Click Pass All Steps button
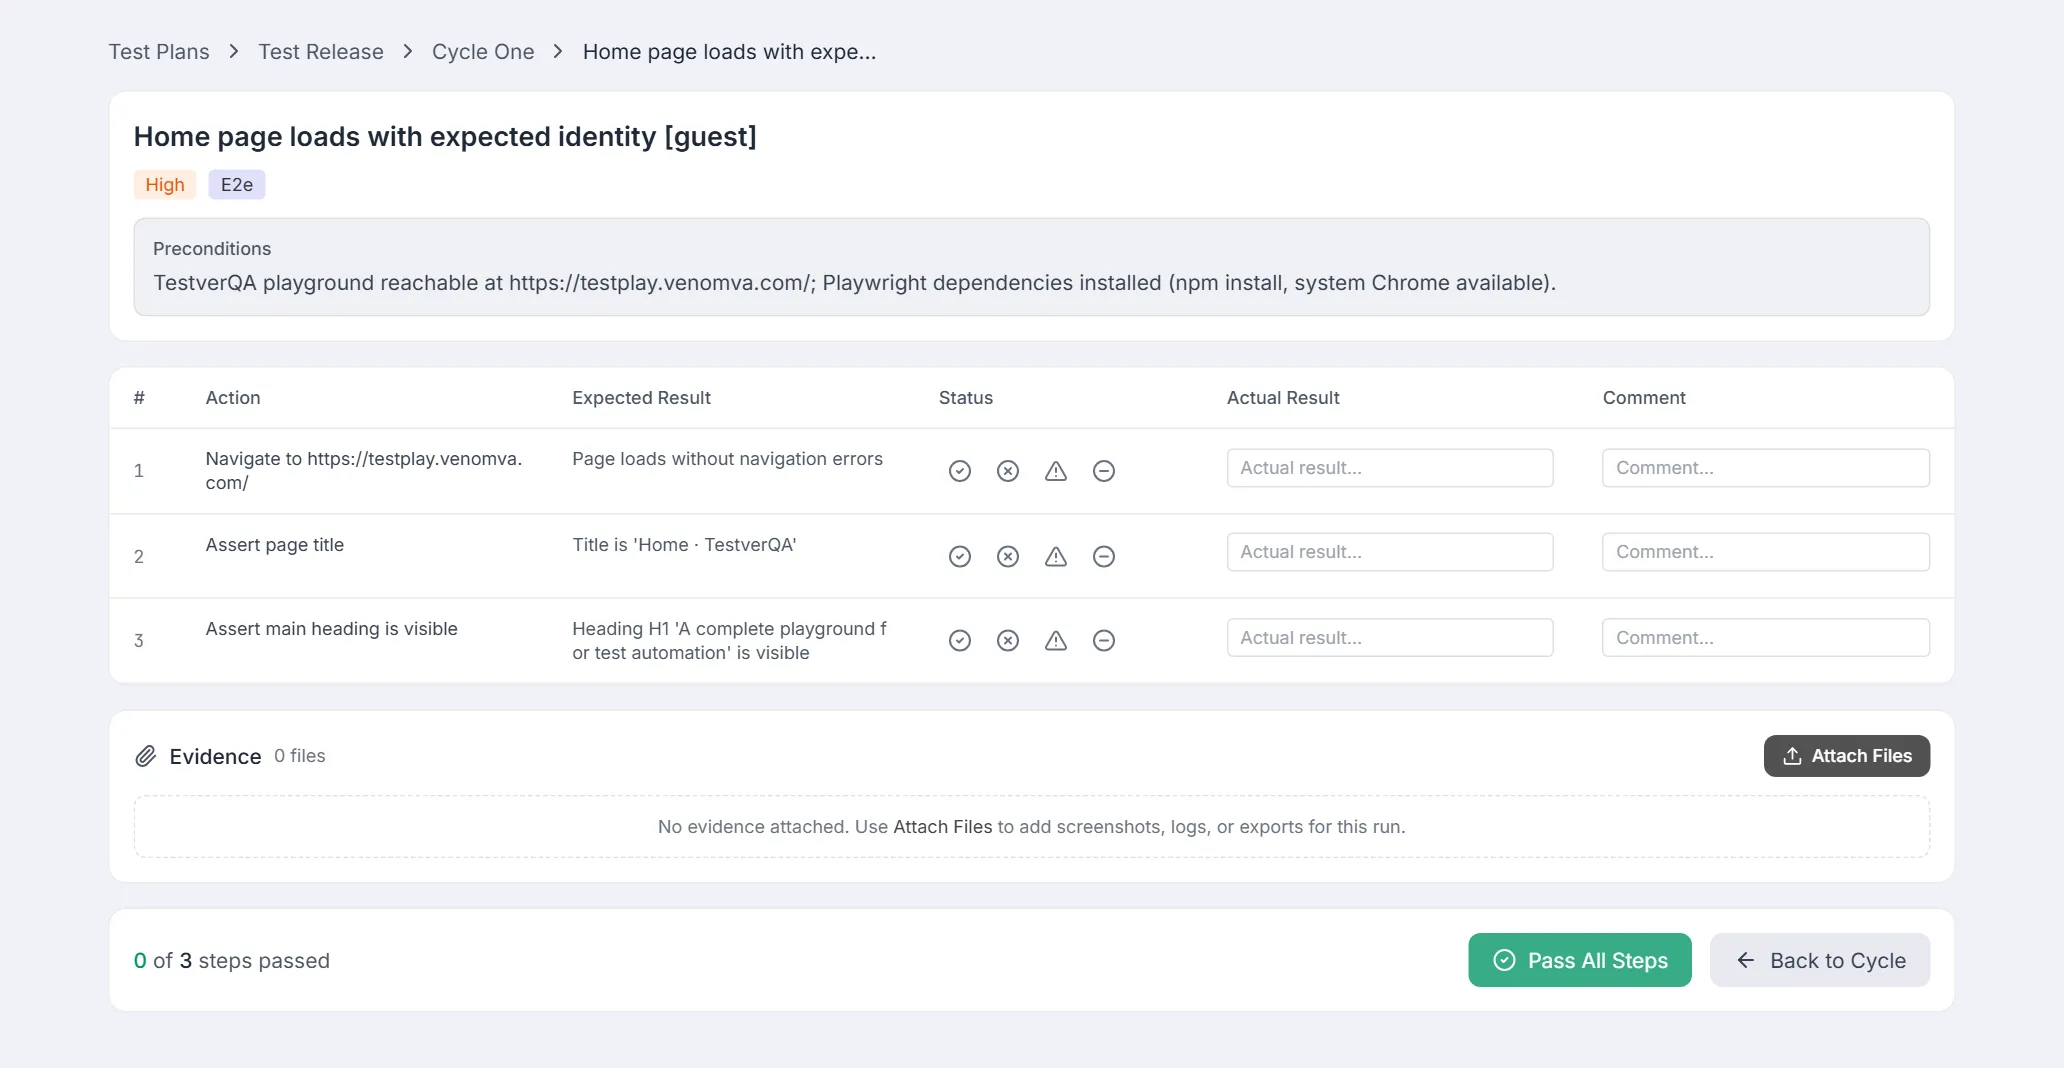Screen dimensions: 2064x1068 [x=1580, y=960]
